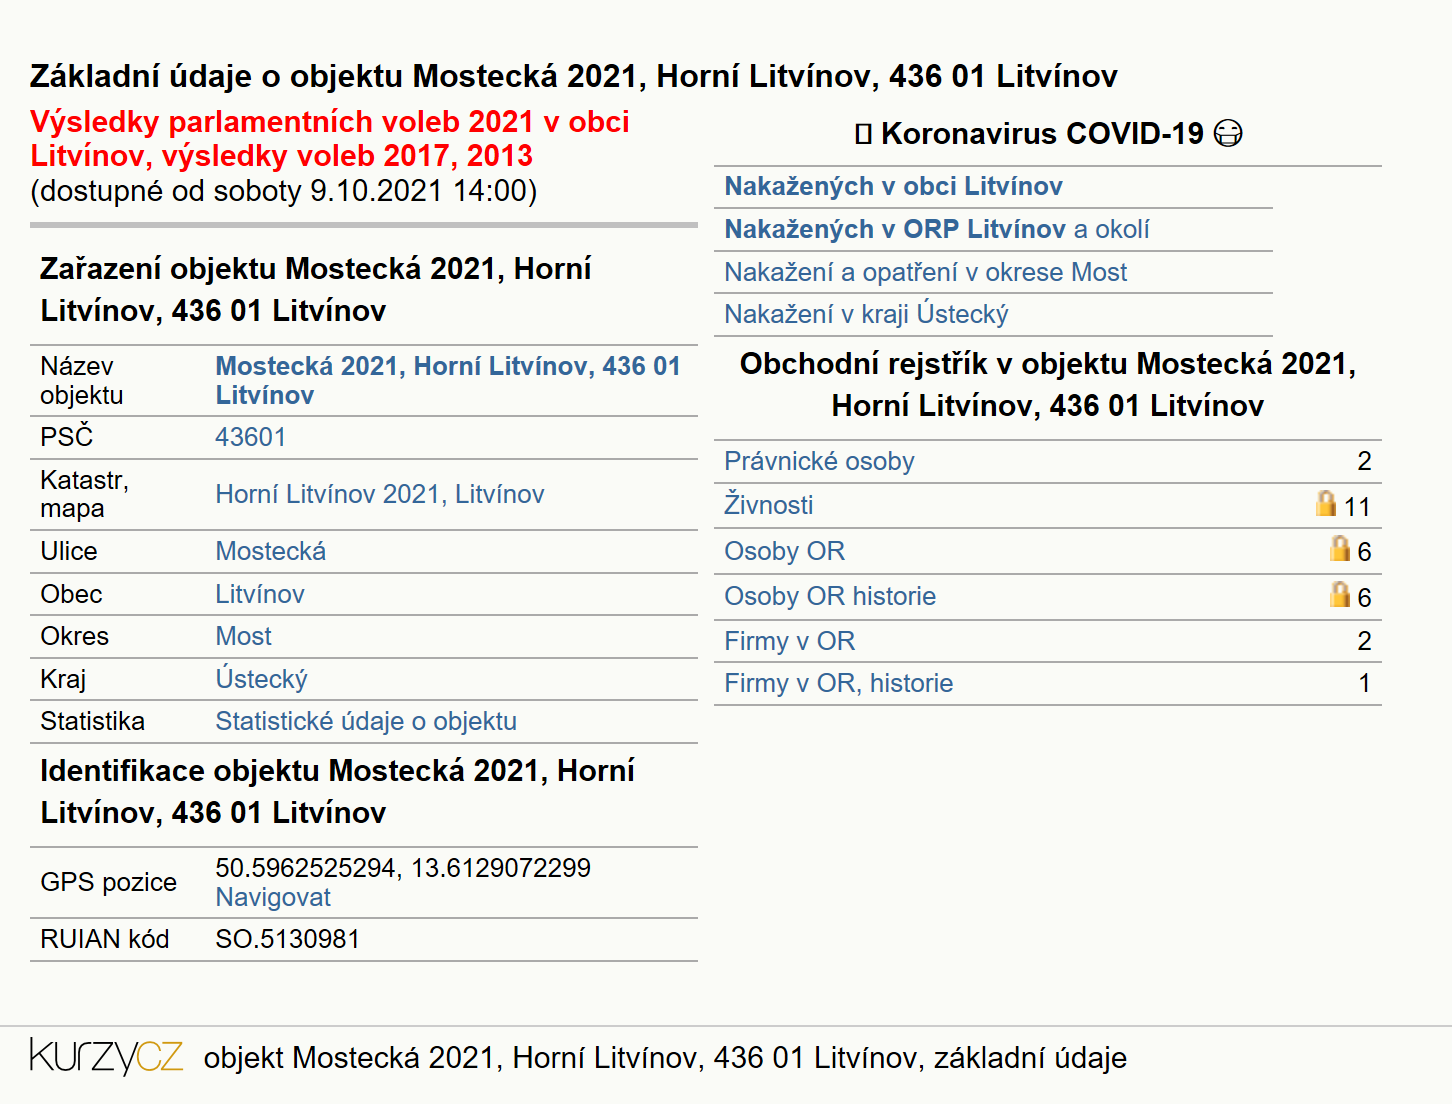Open the Mostecká street link
The width and height of the screenshot is (1452, 1104).
[x=271, y=551]
